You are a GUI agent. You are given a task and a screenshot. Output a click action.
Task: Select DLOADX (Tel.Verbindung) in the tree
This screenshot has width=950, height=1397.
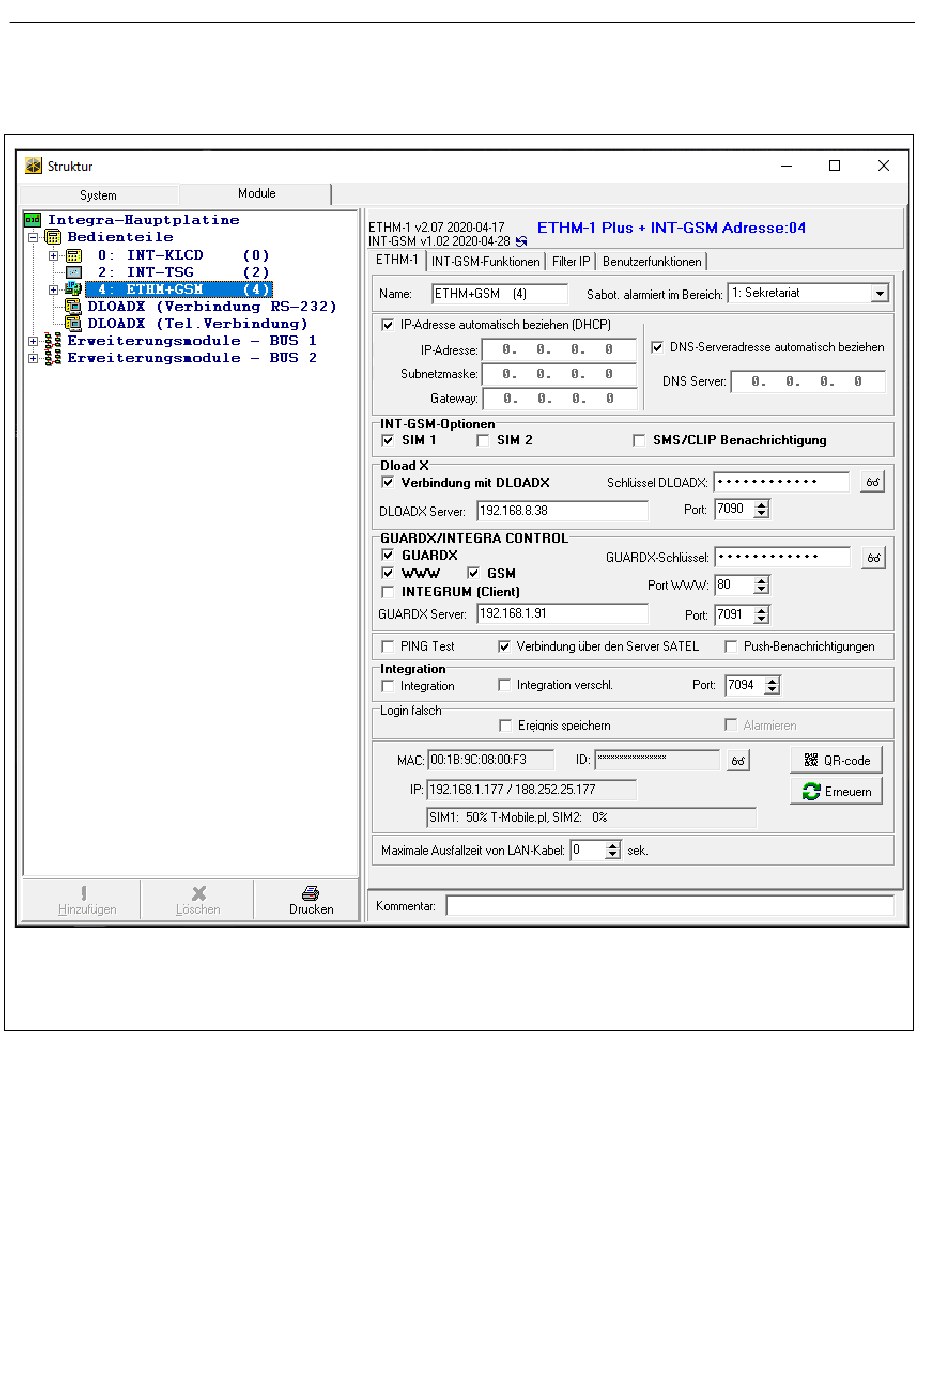pos(196,324)
